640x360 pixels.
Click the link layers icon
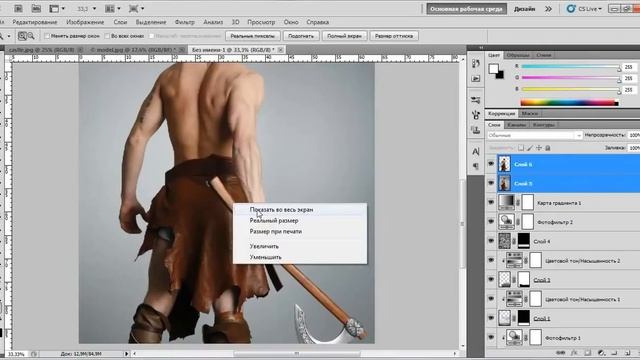pyautogui.click(x=561, y=353)
